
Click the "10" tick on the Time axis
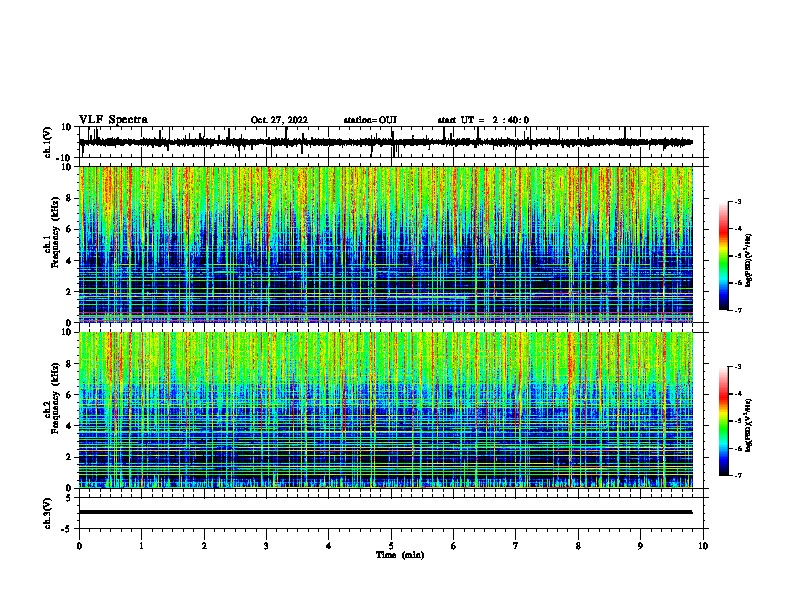tap(703, 546)
